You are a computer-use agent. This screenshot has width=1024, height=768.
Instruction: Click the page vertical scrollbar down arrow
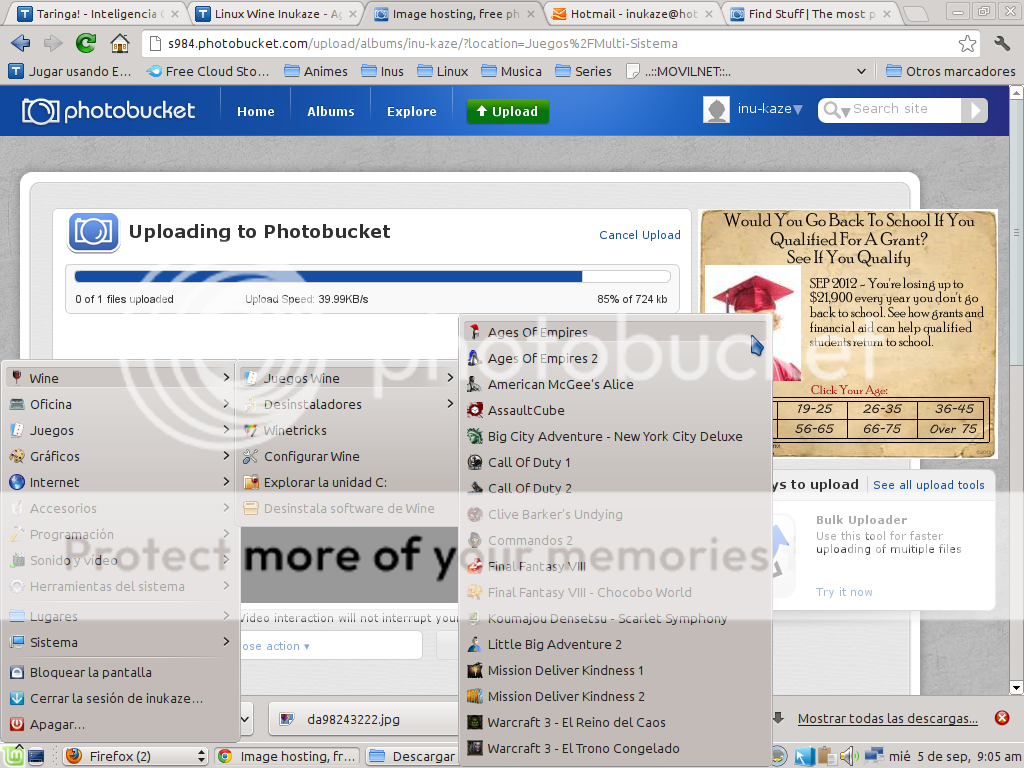(x=1016, y=688)
